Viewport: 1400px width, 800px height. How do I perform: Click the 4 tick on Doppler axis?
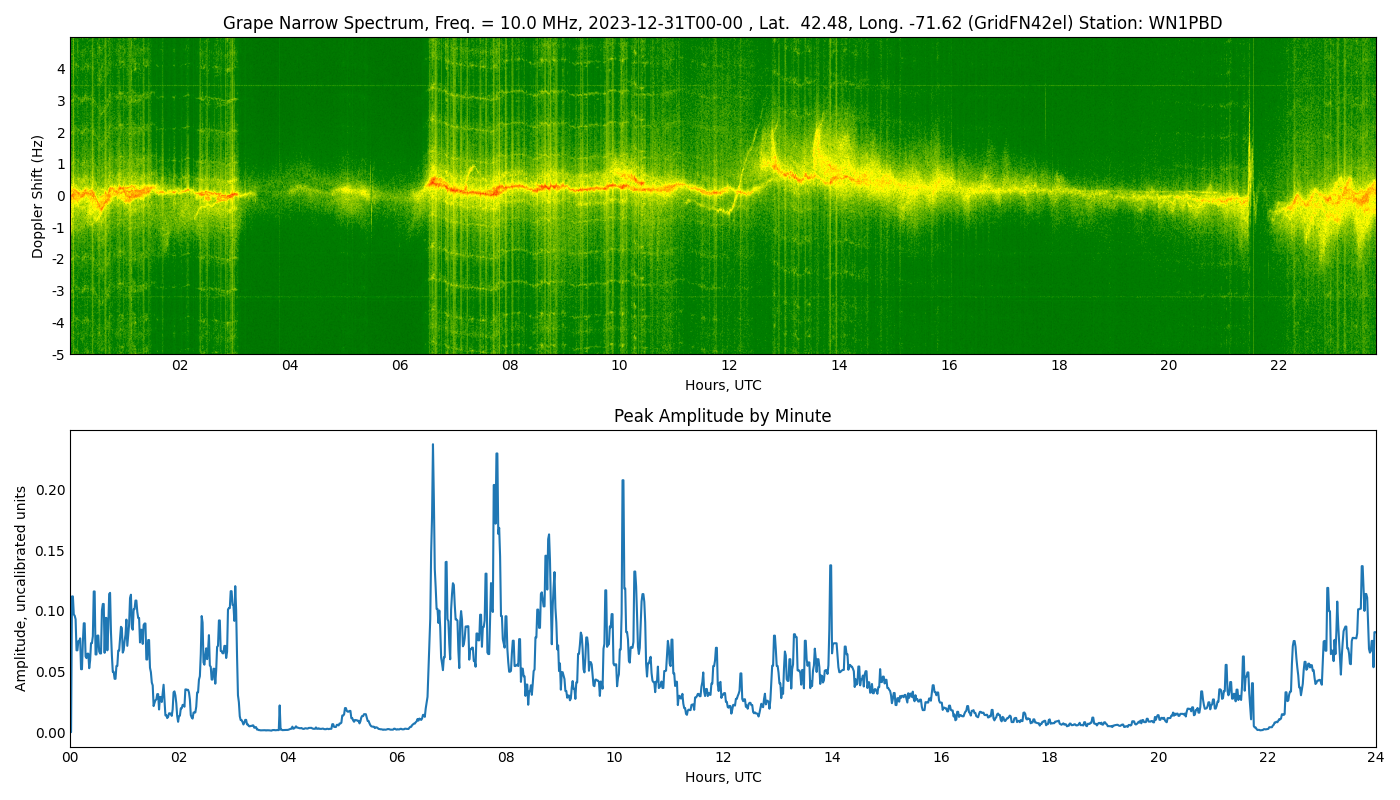(61, 69)
